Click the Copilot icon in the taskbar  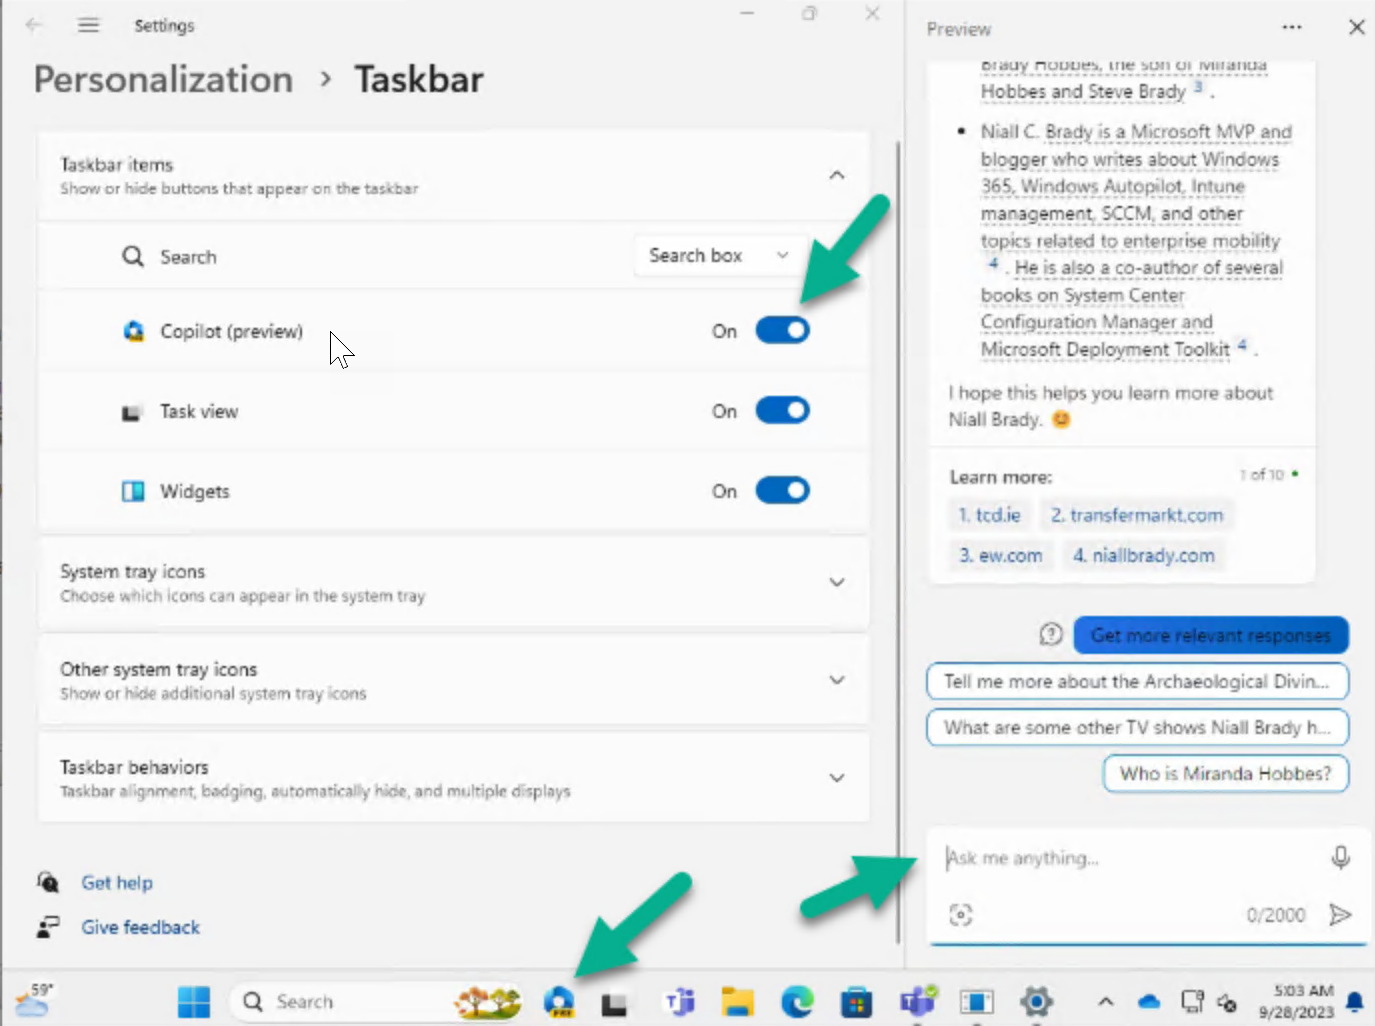[559, 1001]
